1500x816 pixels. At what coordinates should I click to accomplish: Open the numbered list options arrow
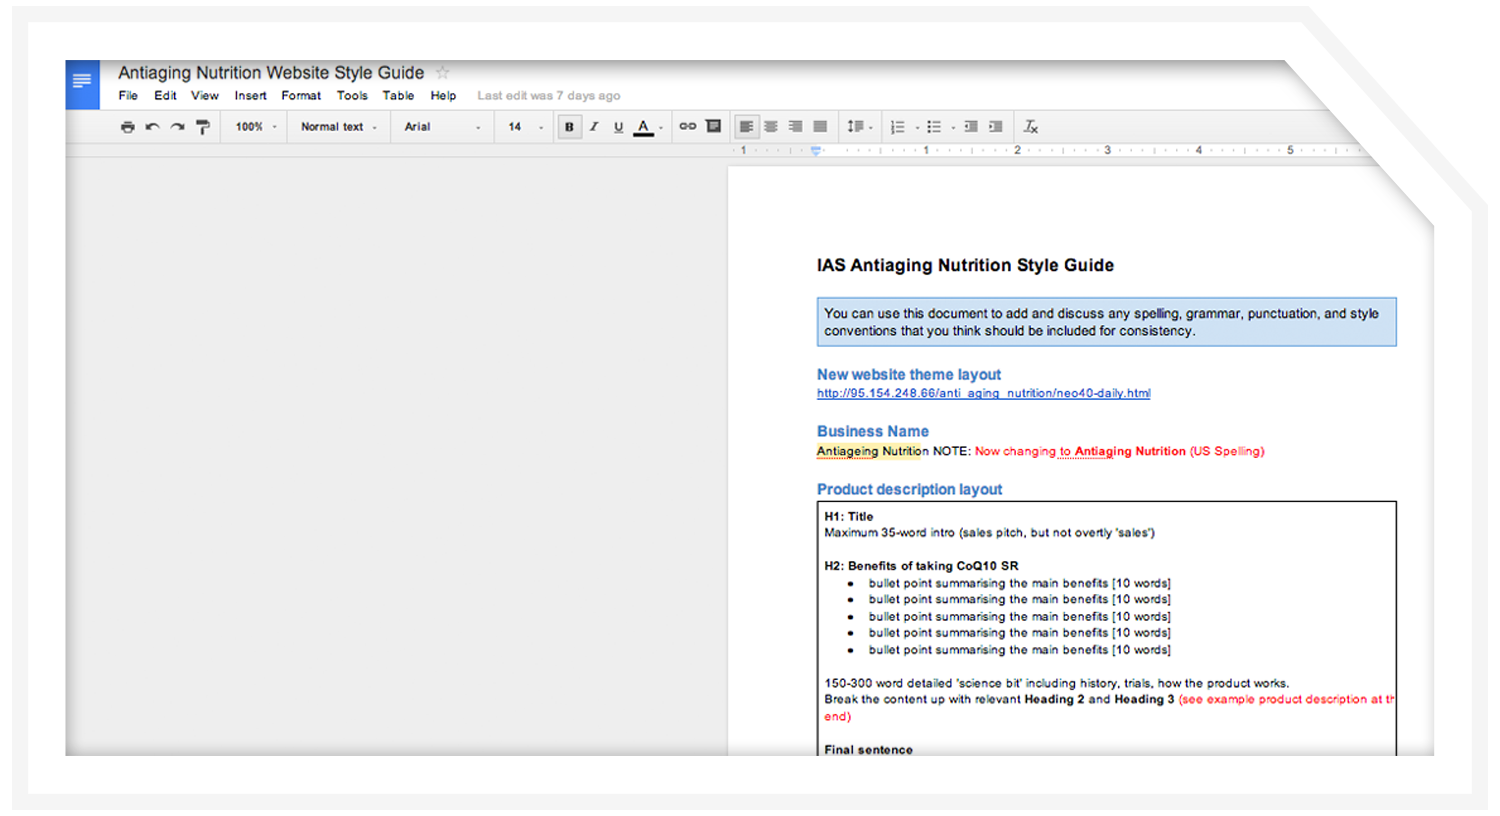pyautogui.click(x=917, y=127)
